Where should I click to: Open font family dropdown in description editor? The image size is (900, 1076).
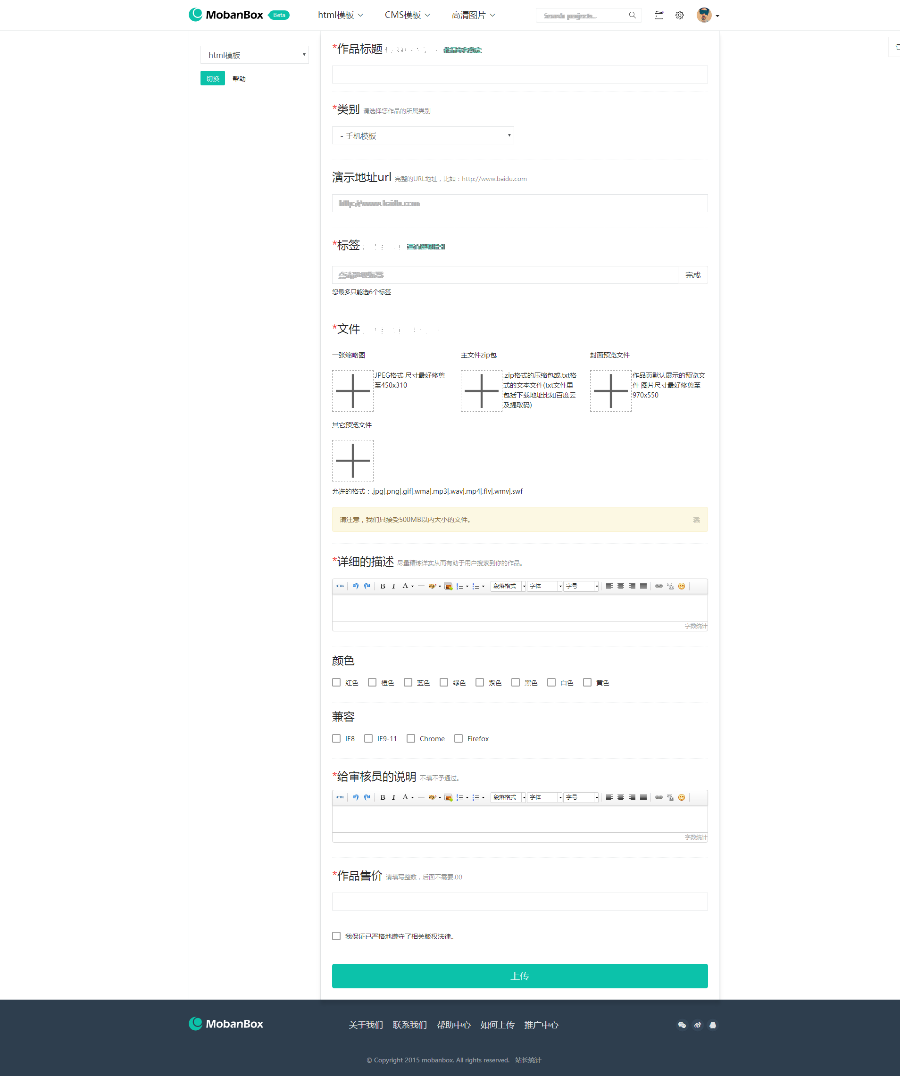(x=545, y=586)
